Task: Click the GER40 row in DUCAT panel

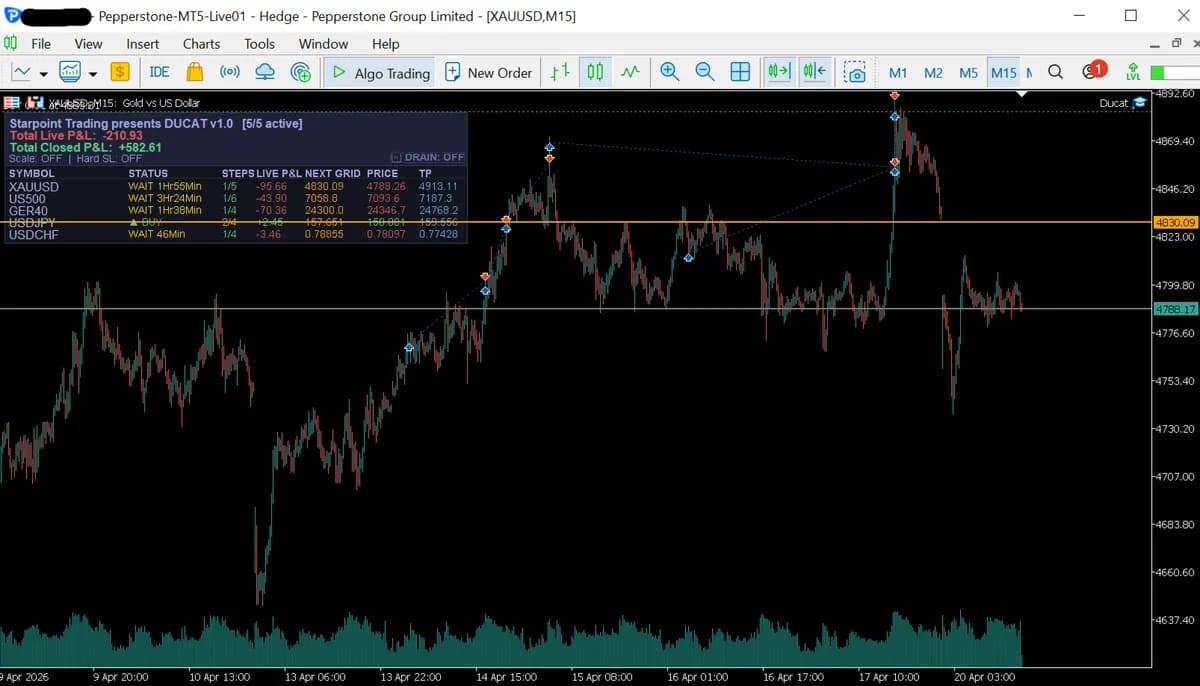Action: pos(234,210)
